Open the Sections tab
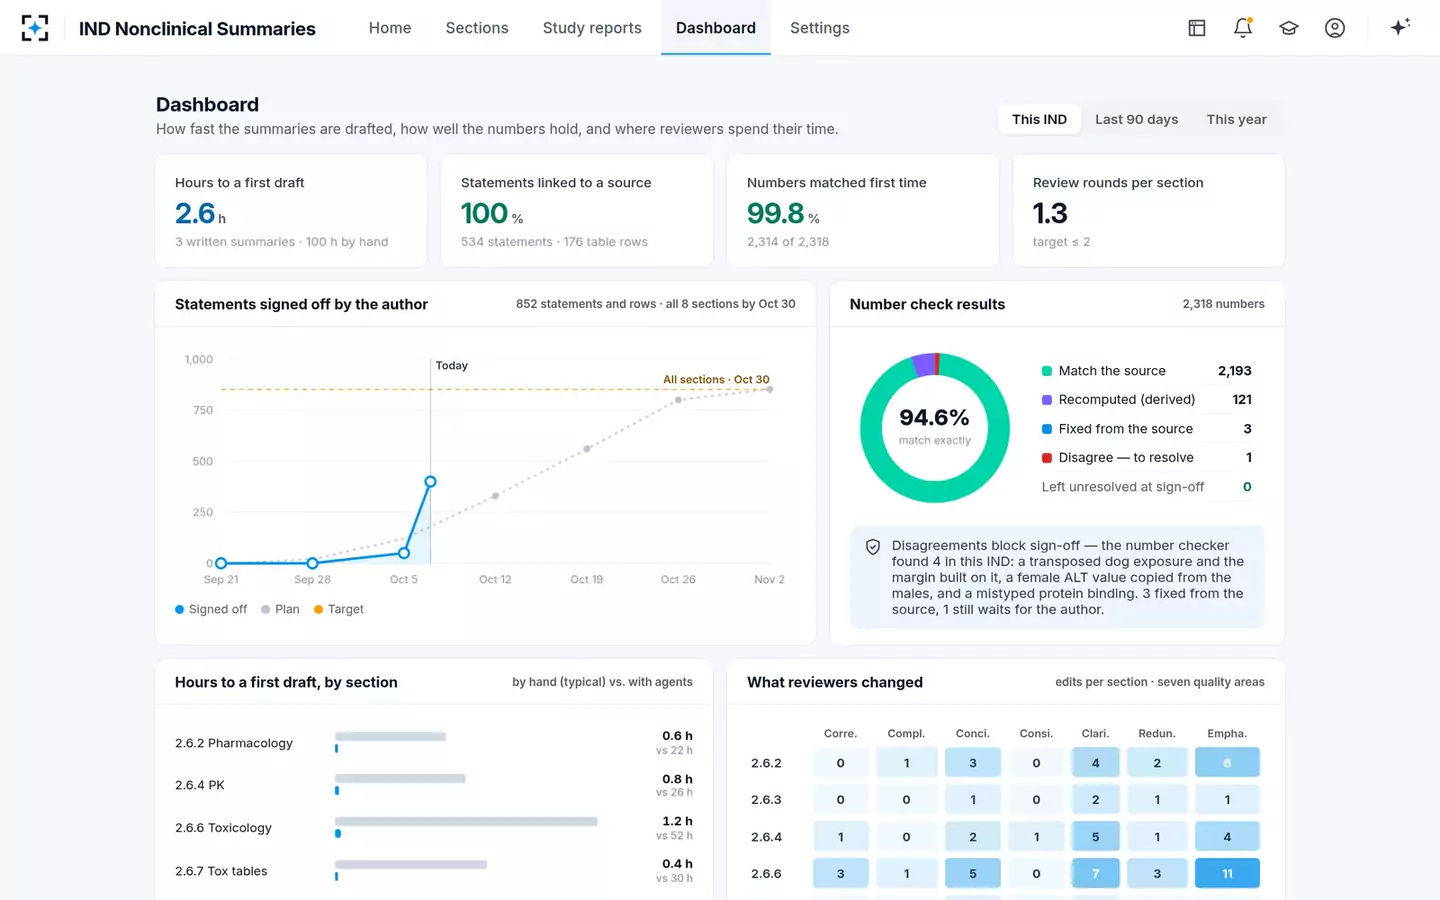This screenshot has height=900, width=1440. pyautogui.click(x=477, y=28)
